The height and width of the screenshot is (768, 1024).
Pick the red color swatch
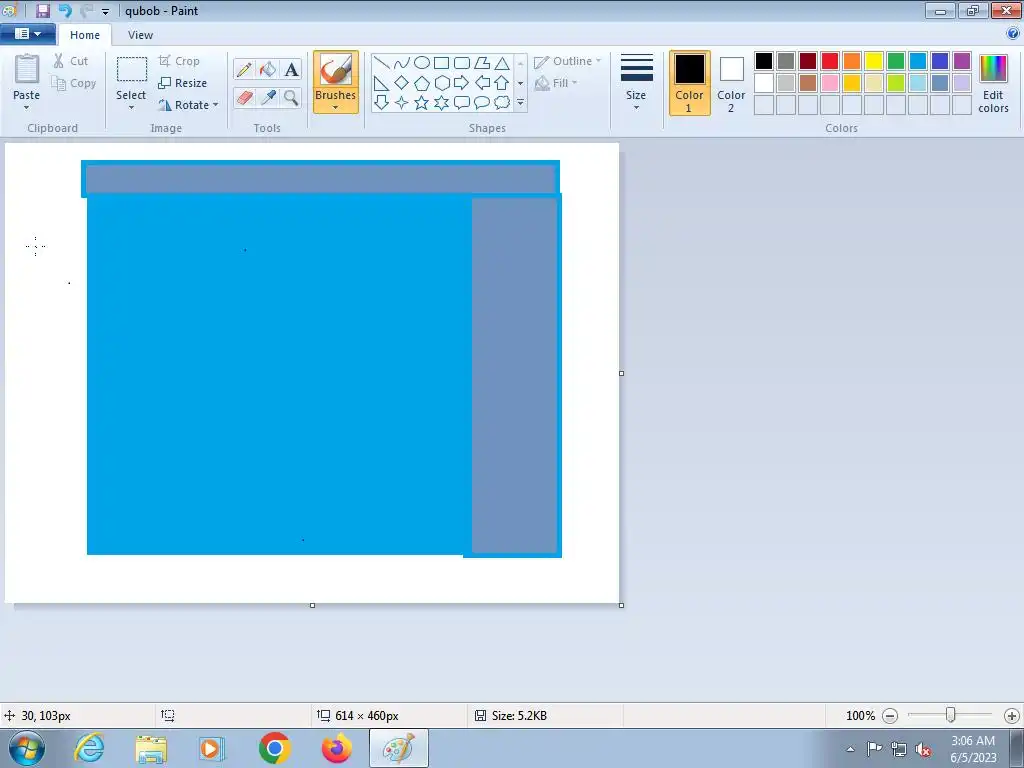(829, 61)
